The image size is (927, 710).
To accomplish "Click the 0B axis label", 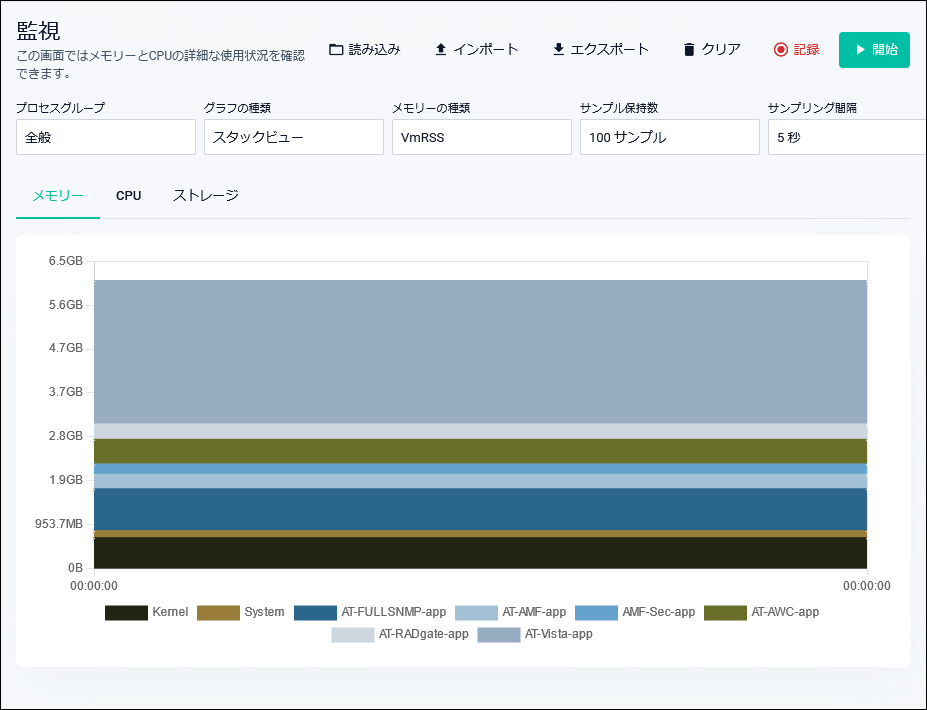I will point(75,568).
